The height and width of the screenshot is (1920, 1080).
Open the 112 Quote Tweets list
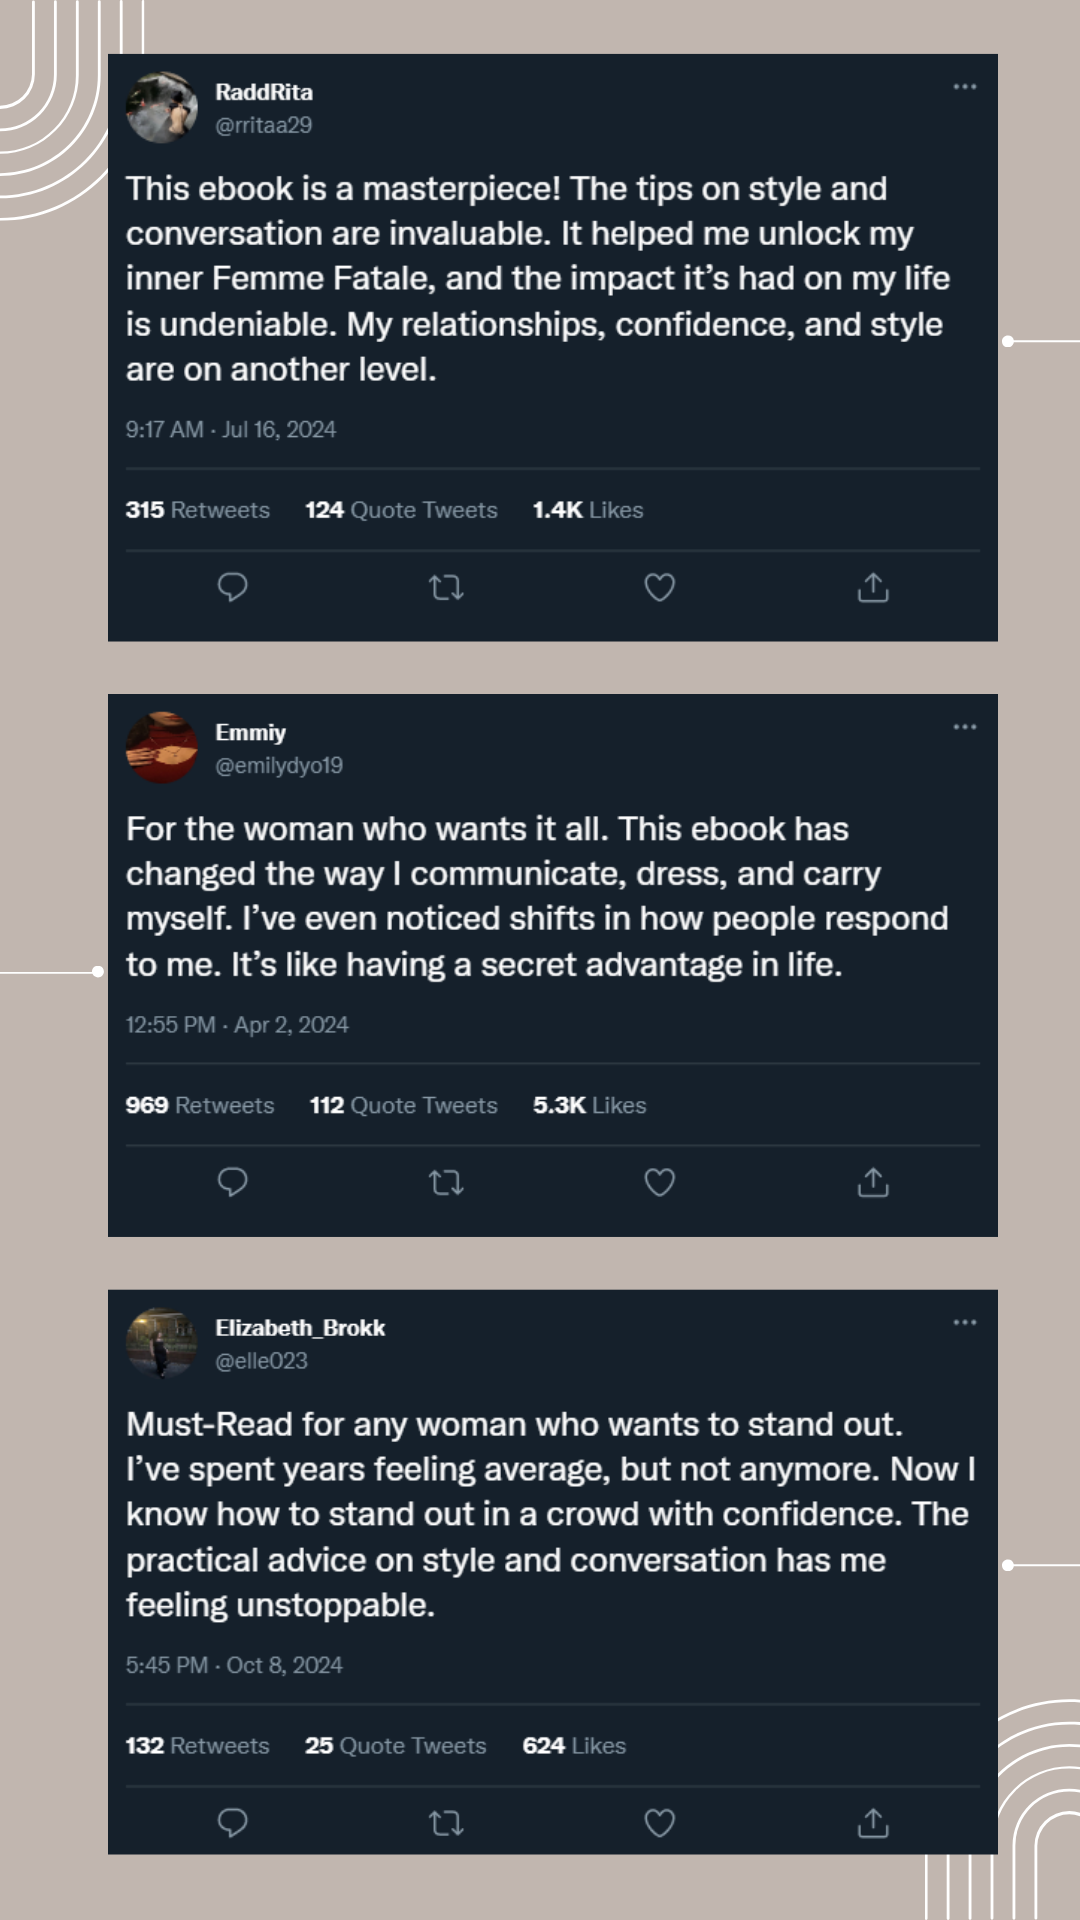(403, 1105)
